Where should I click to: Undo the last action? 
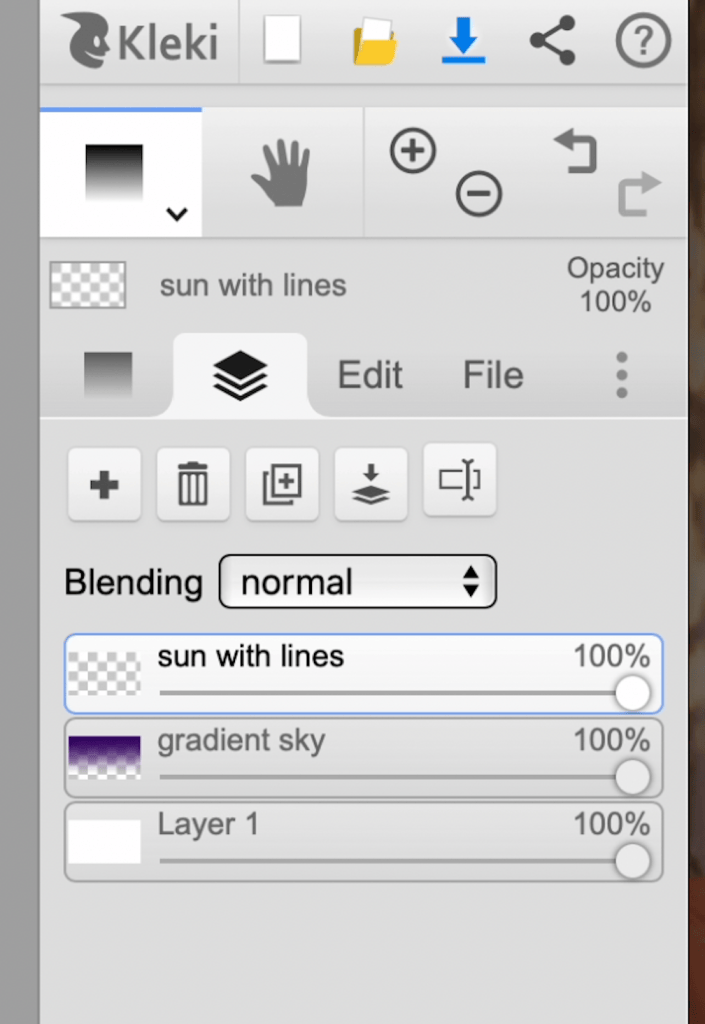tap(575, 152)
